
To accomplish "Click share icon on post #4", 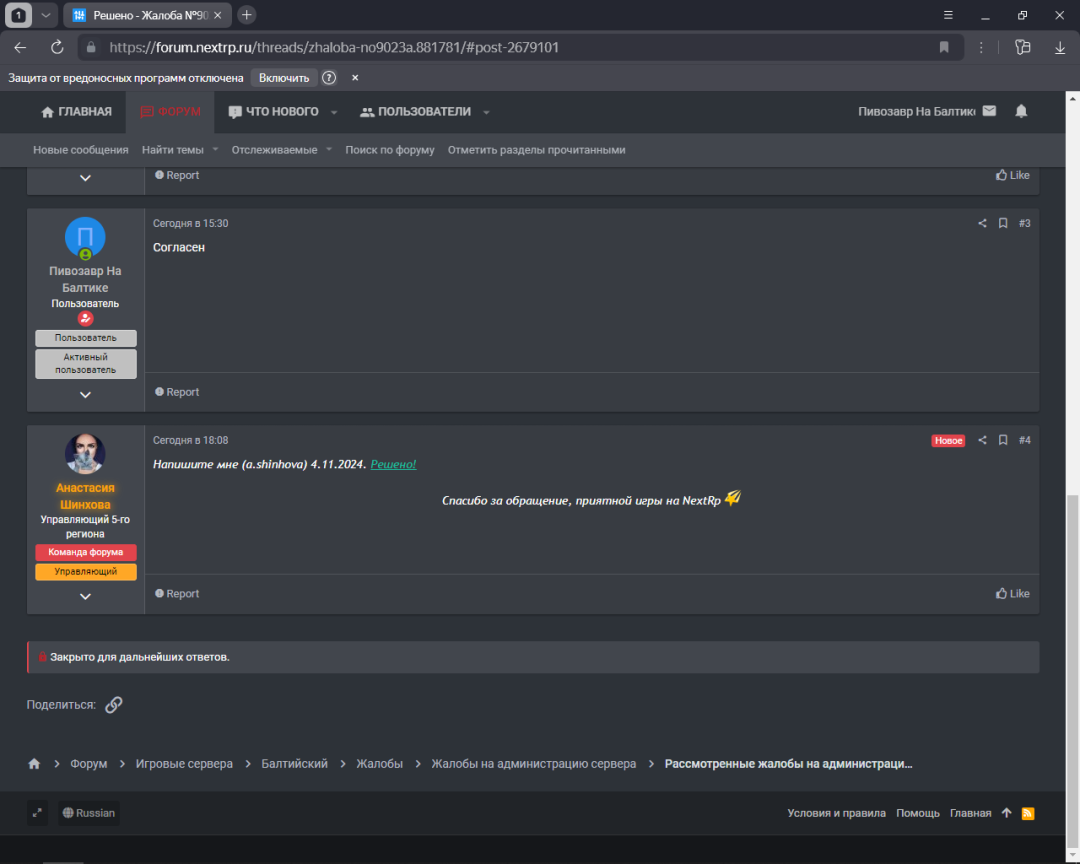I will tap(982, 440).
